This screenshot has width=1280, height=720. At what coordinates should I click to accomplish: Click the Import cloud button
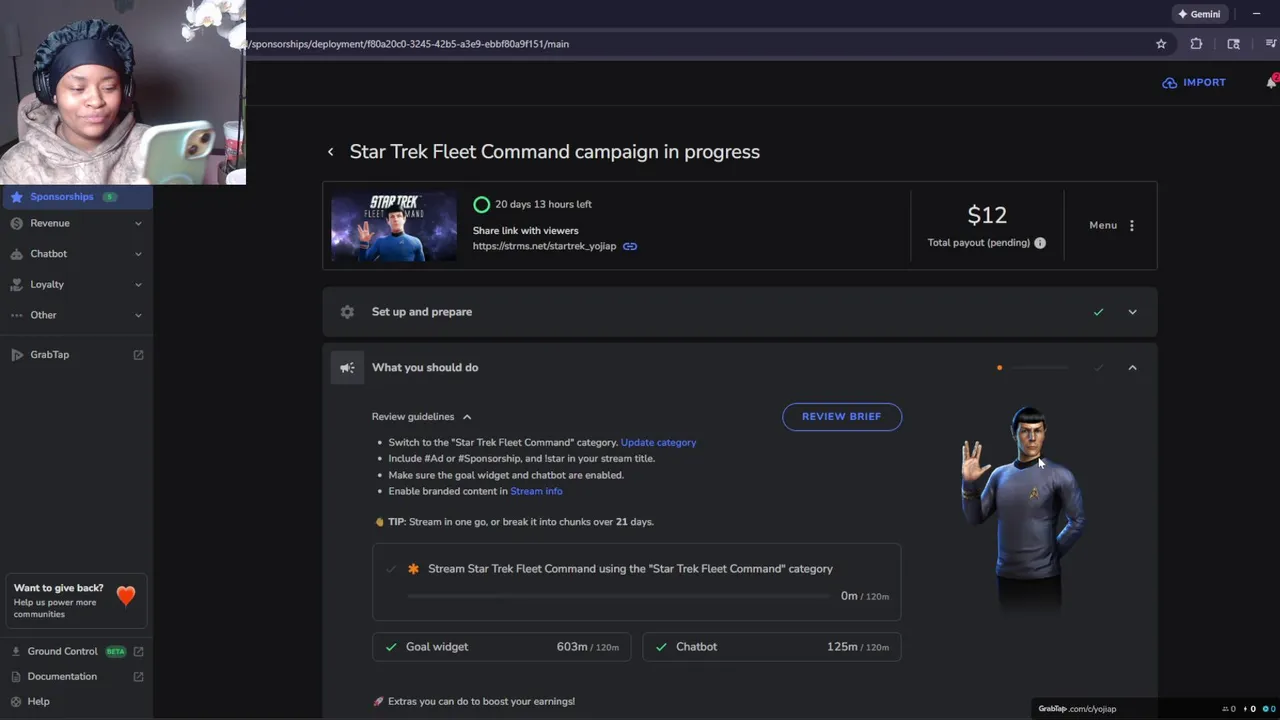tap(1194, 83)
